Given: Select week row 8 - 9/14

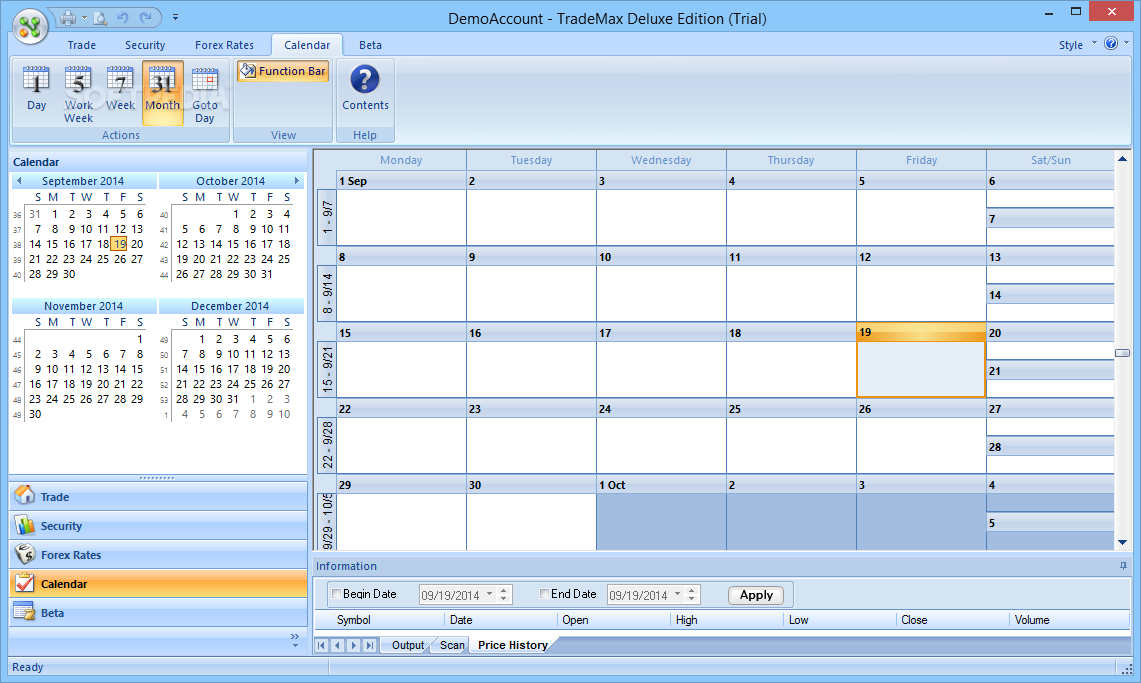Looking at the screenshot, I should click(327, 292).
